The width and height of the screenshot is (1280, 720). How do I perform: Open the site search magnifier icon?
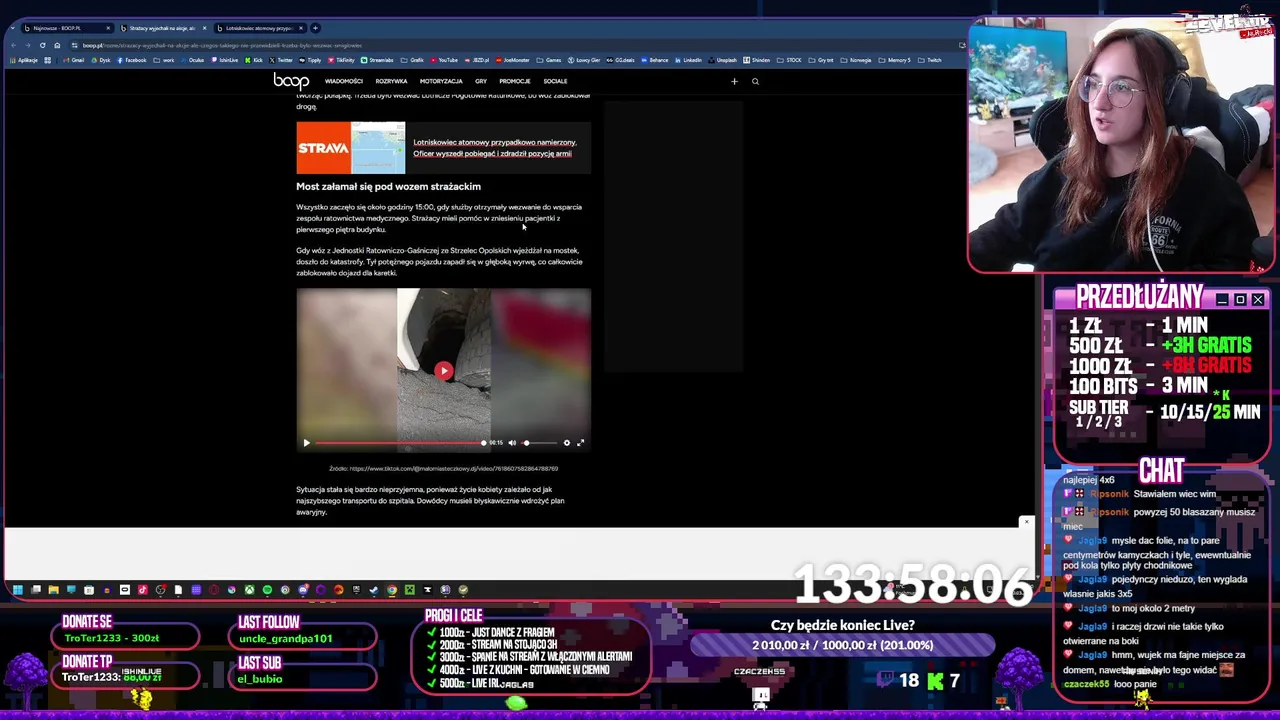click(755, 81)
